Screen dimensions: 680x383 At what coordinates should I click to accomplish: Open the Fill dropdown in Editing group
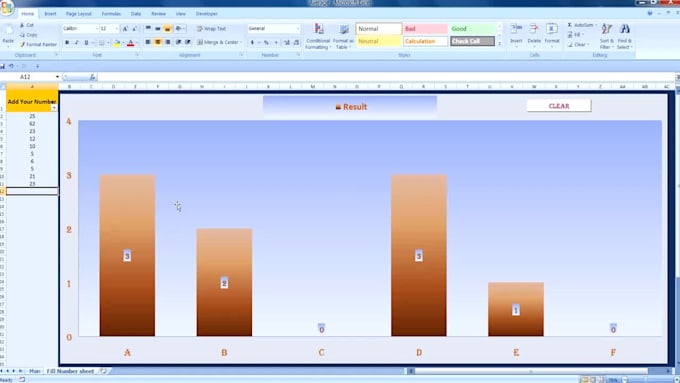[576, 35]
